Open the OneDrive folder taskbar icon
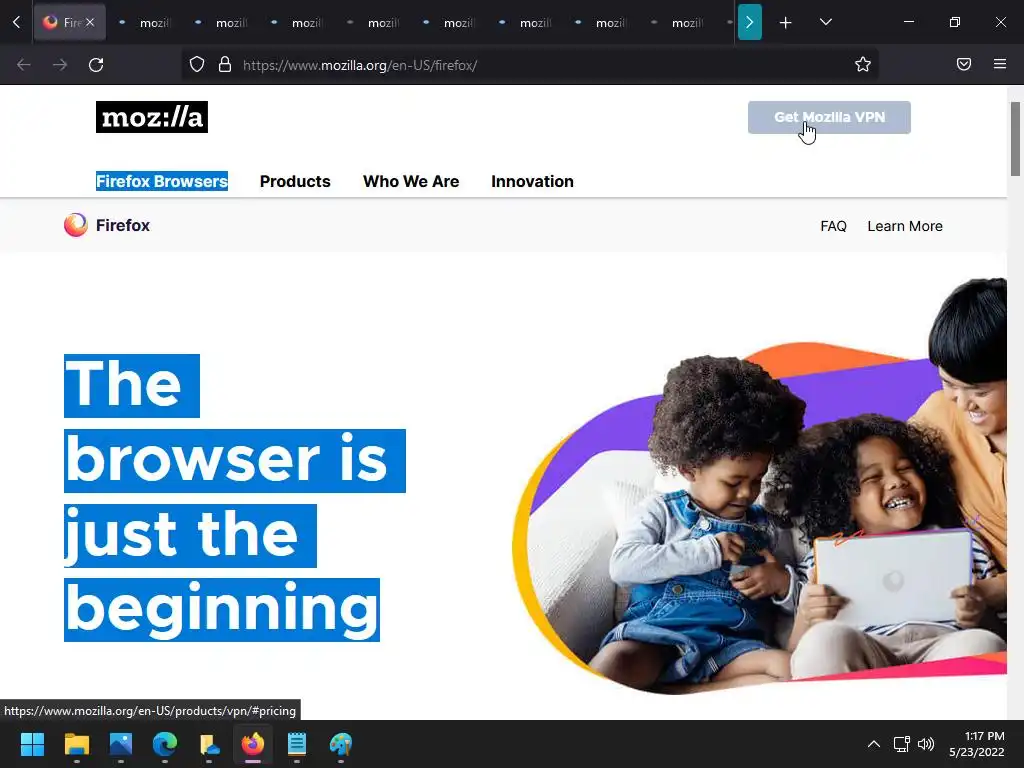The width and height of the screenshot is (1024, 768). (209, 744)
